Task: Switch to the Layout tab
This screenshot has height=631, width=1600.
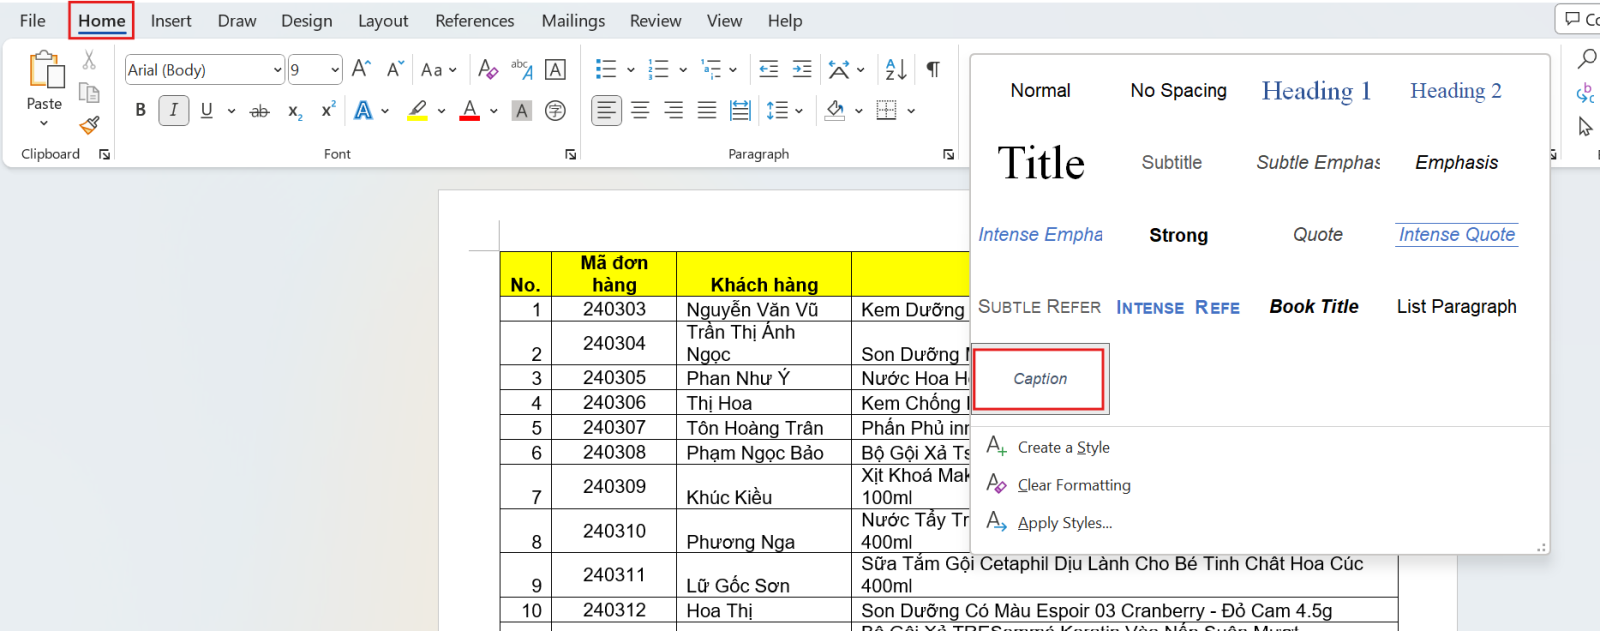Action: (x=383, y=21)
